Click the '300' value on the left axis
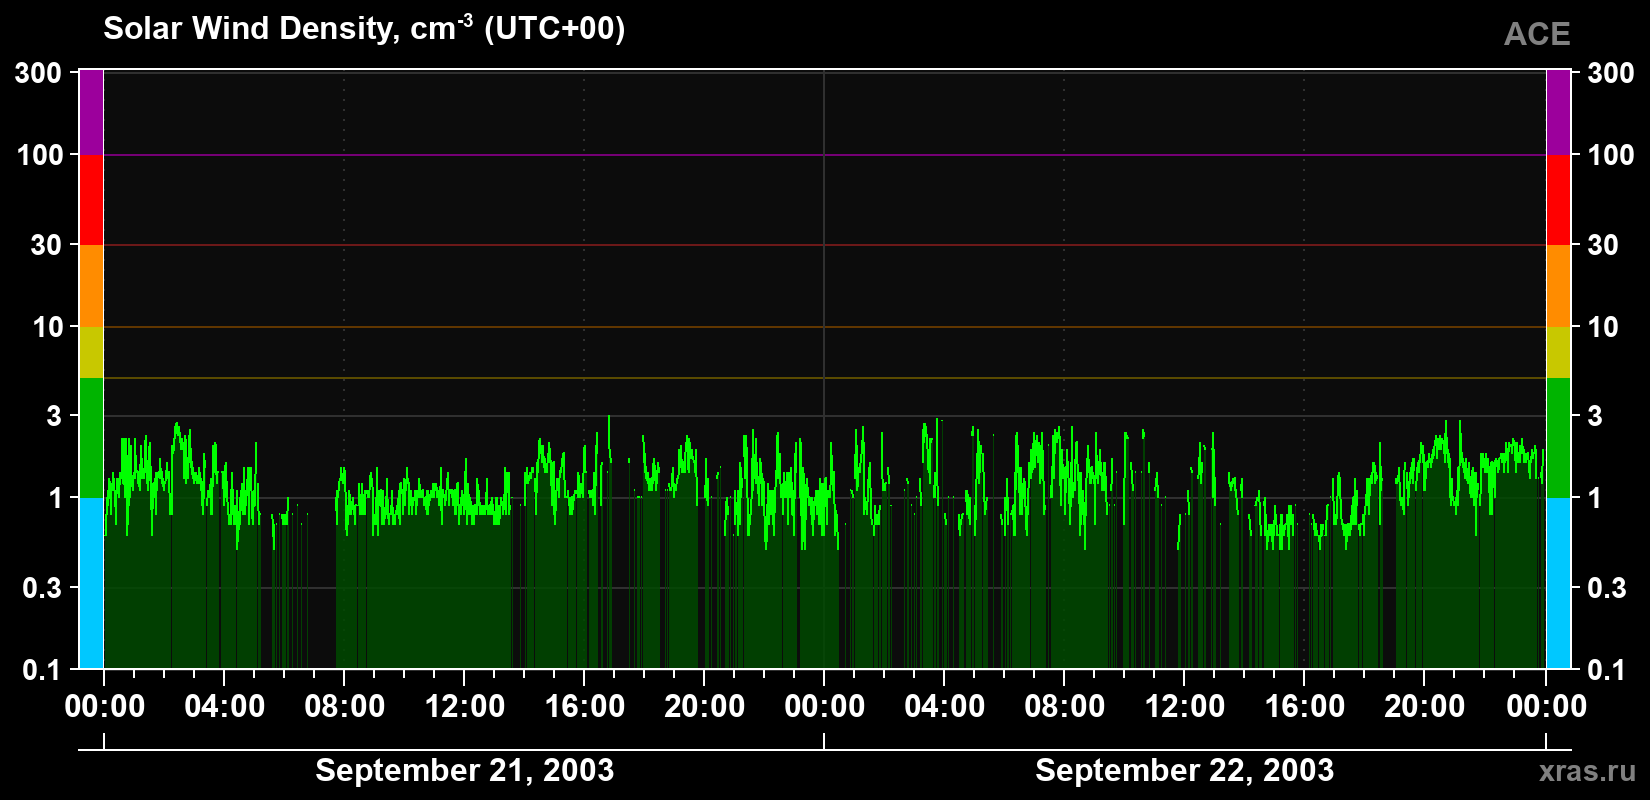This screenshot has width=1650, height=800. click(39, 72)
